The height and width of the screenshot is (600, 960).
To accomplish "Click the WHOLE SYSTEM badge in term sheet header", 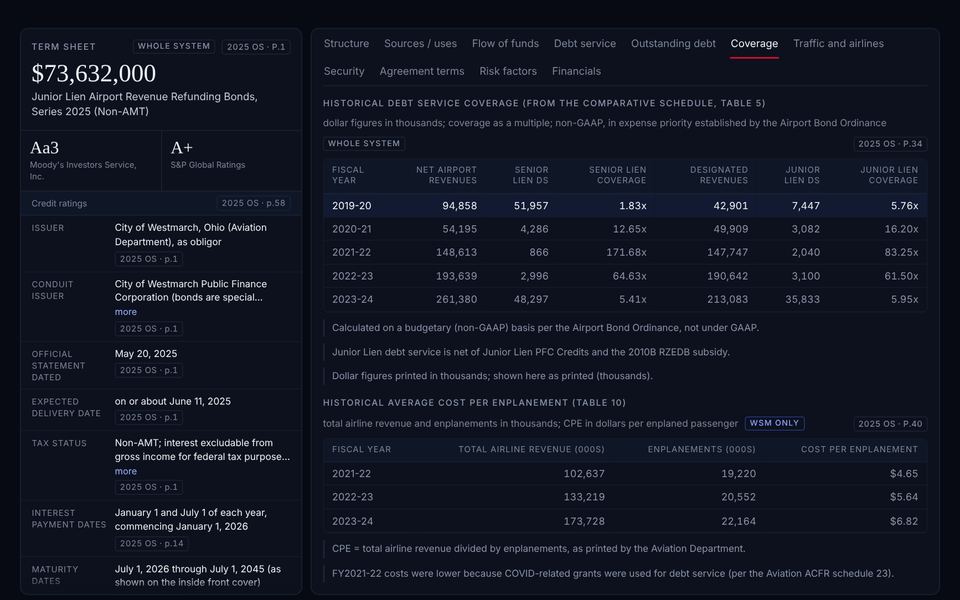I will click(x=174, y=46).
